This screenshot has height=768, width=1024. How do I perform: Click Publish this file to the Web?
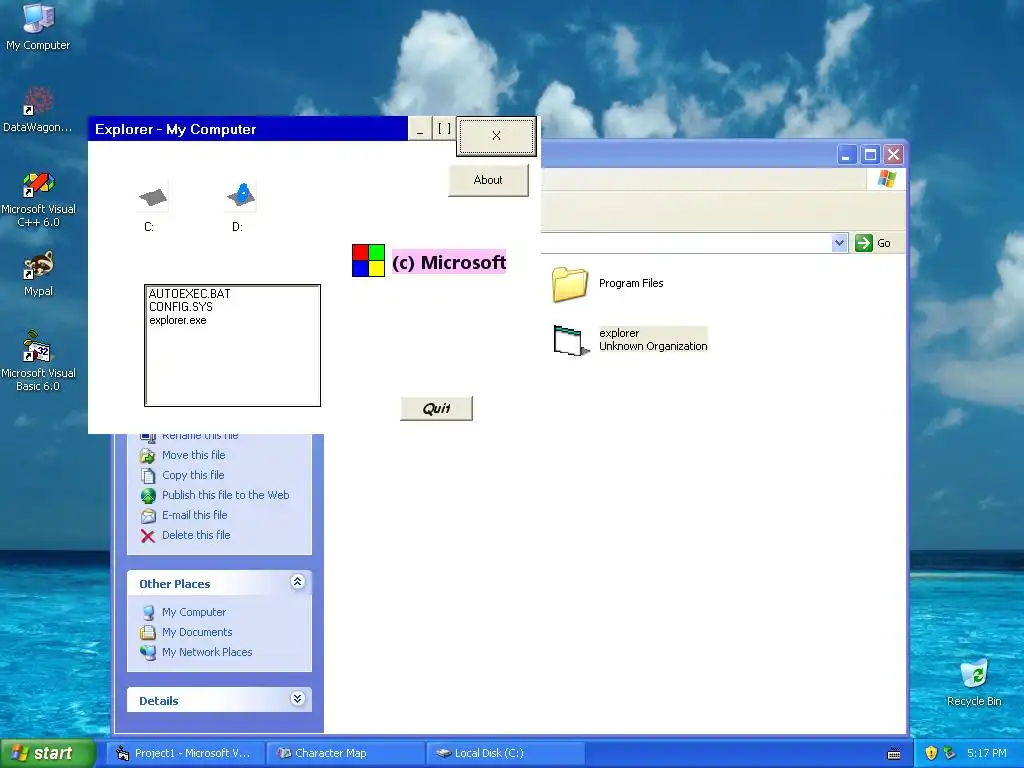225,495
